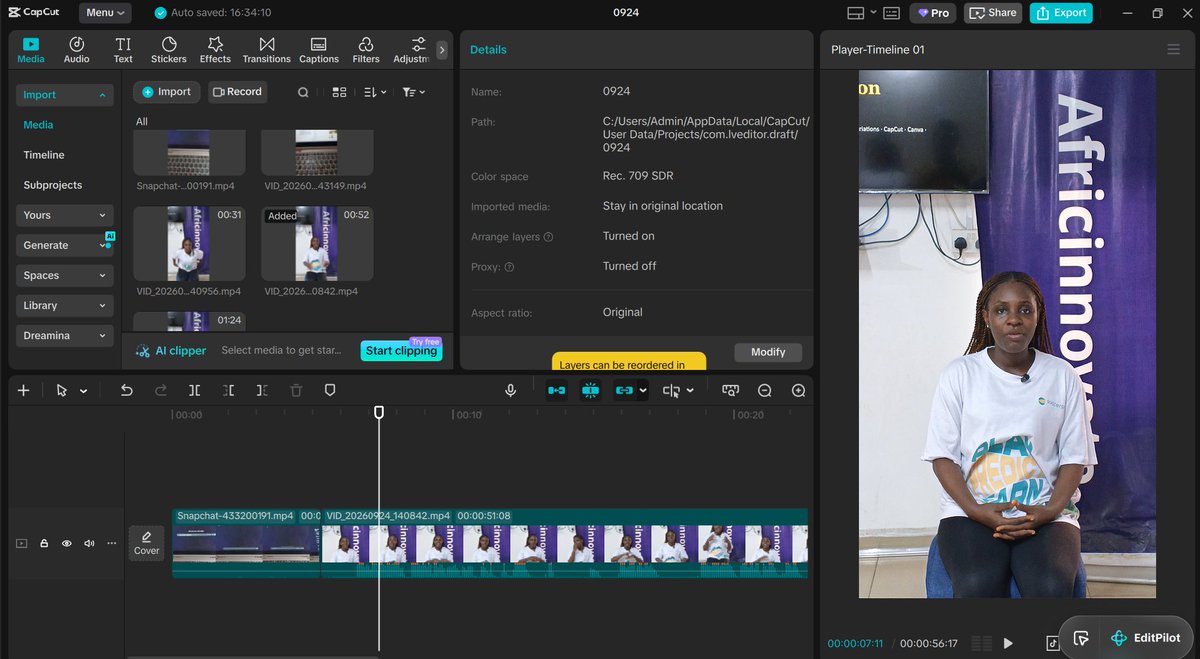Switch to the Media tab
The width and height of the screenshot is (1200, 659).
[31, 50]
